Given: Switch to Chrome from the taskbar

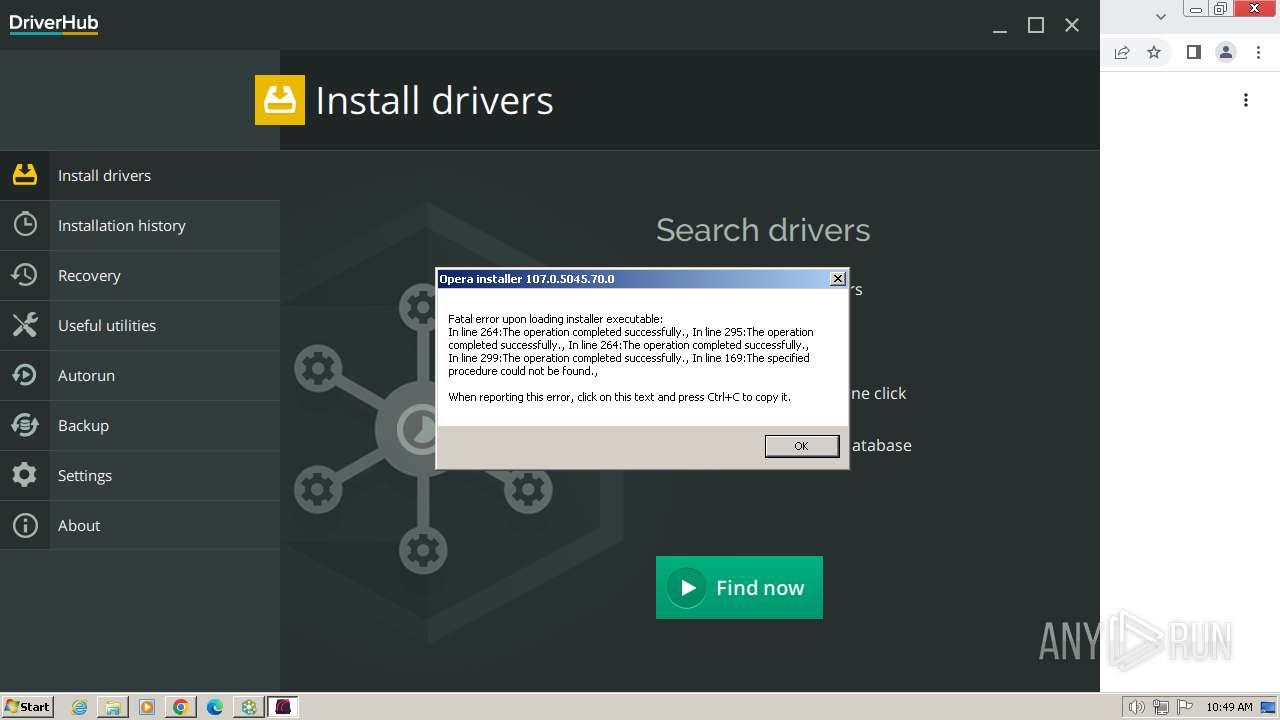Looking at the screenshot, I should tap(181, 707).
